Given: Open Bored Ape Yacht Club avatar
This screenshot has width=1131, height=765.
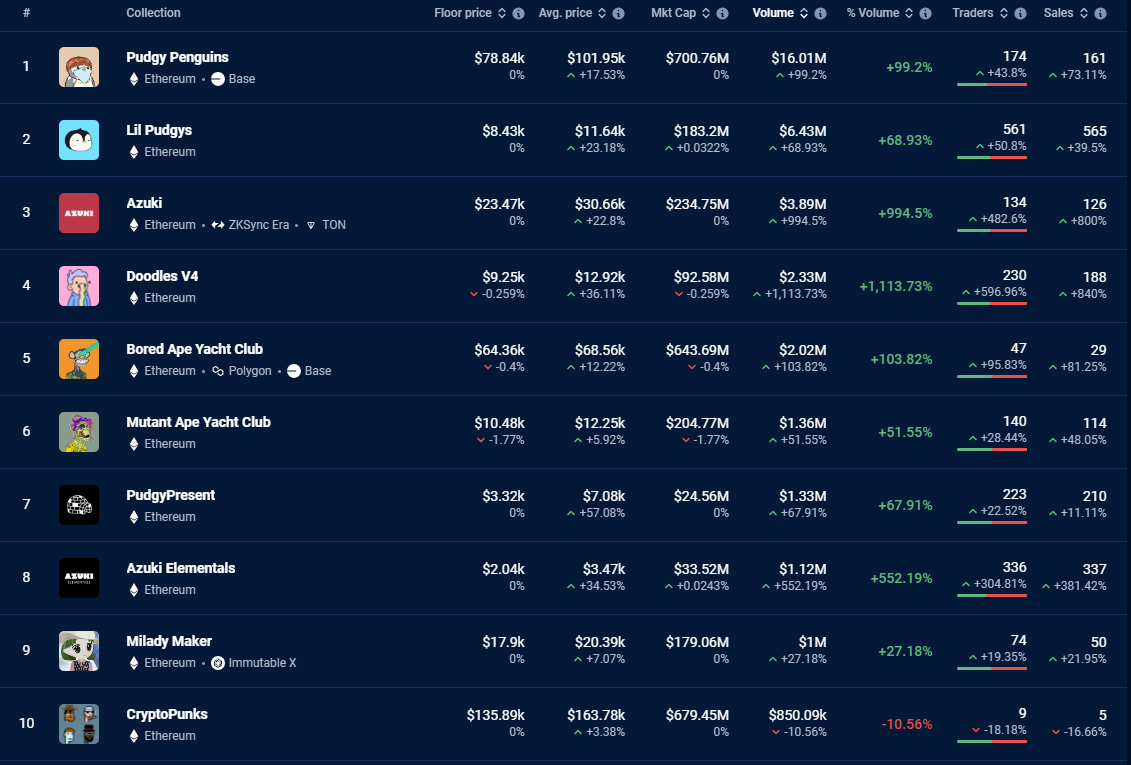Looking at the screenshot, I should pos(79,359).
